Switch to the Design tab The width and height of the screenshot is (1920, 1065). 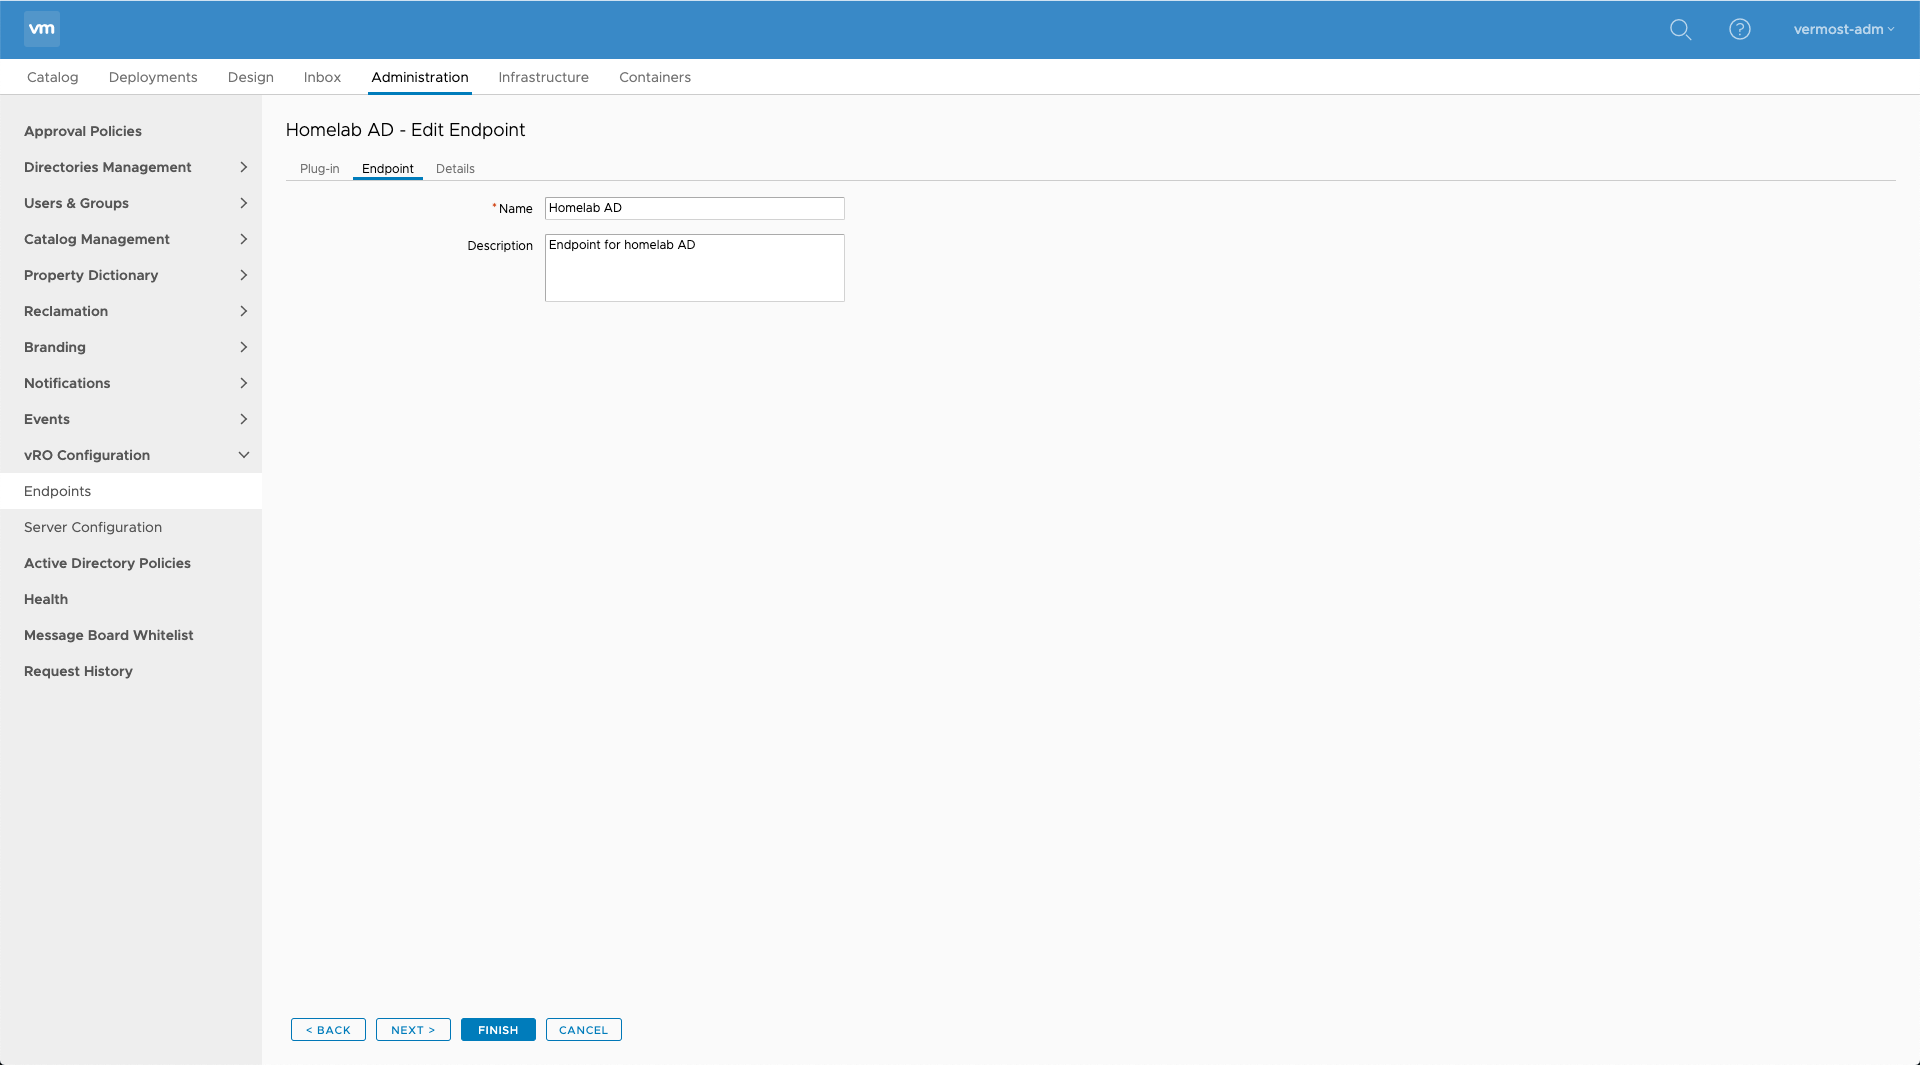[251, 77]
